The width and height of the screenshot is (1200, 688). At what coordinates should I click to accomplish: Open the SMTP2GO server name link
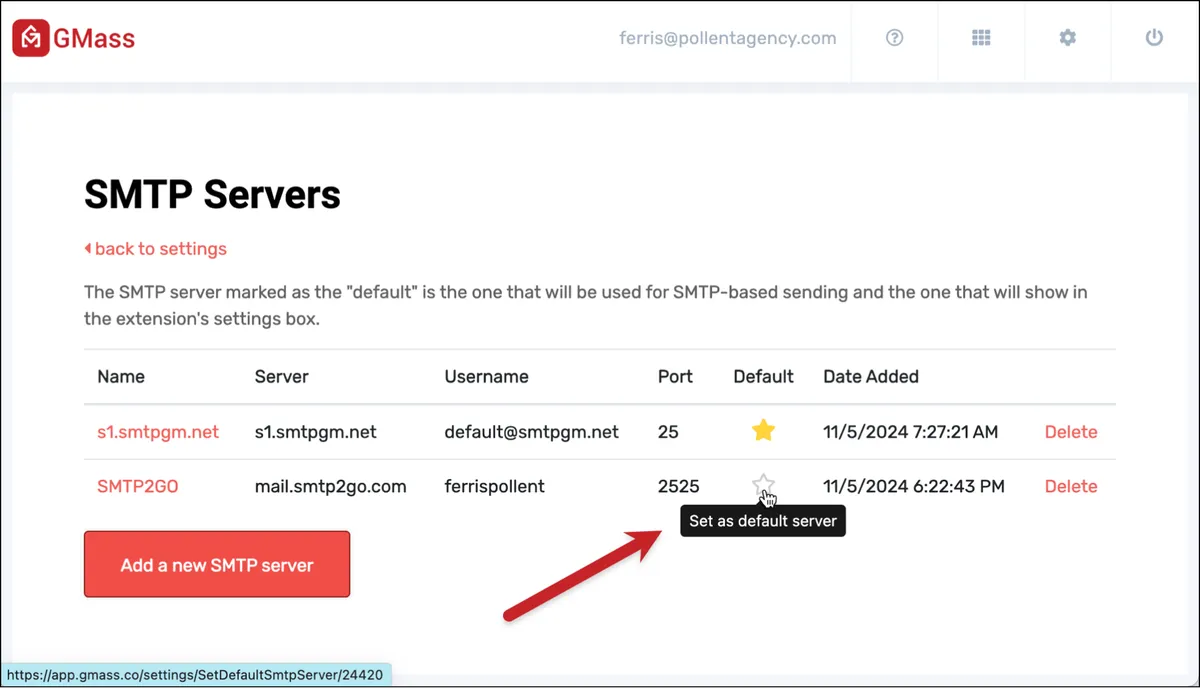pos(138,486)
